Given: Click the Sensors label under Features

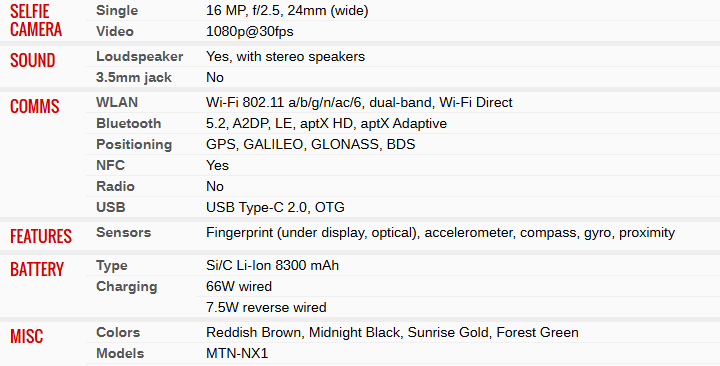Looking at the screenshot, I should (x=123, y=232).
